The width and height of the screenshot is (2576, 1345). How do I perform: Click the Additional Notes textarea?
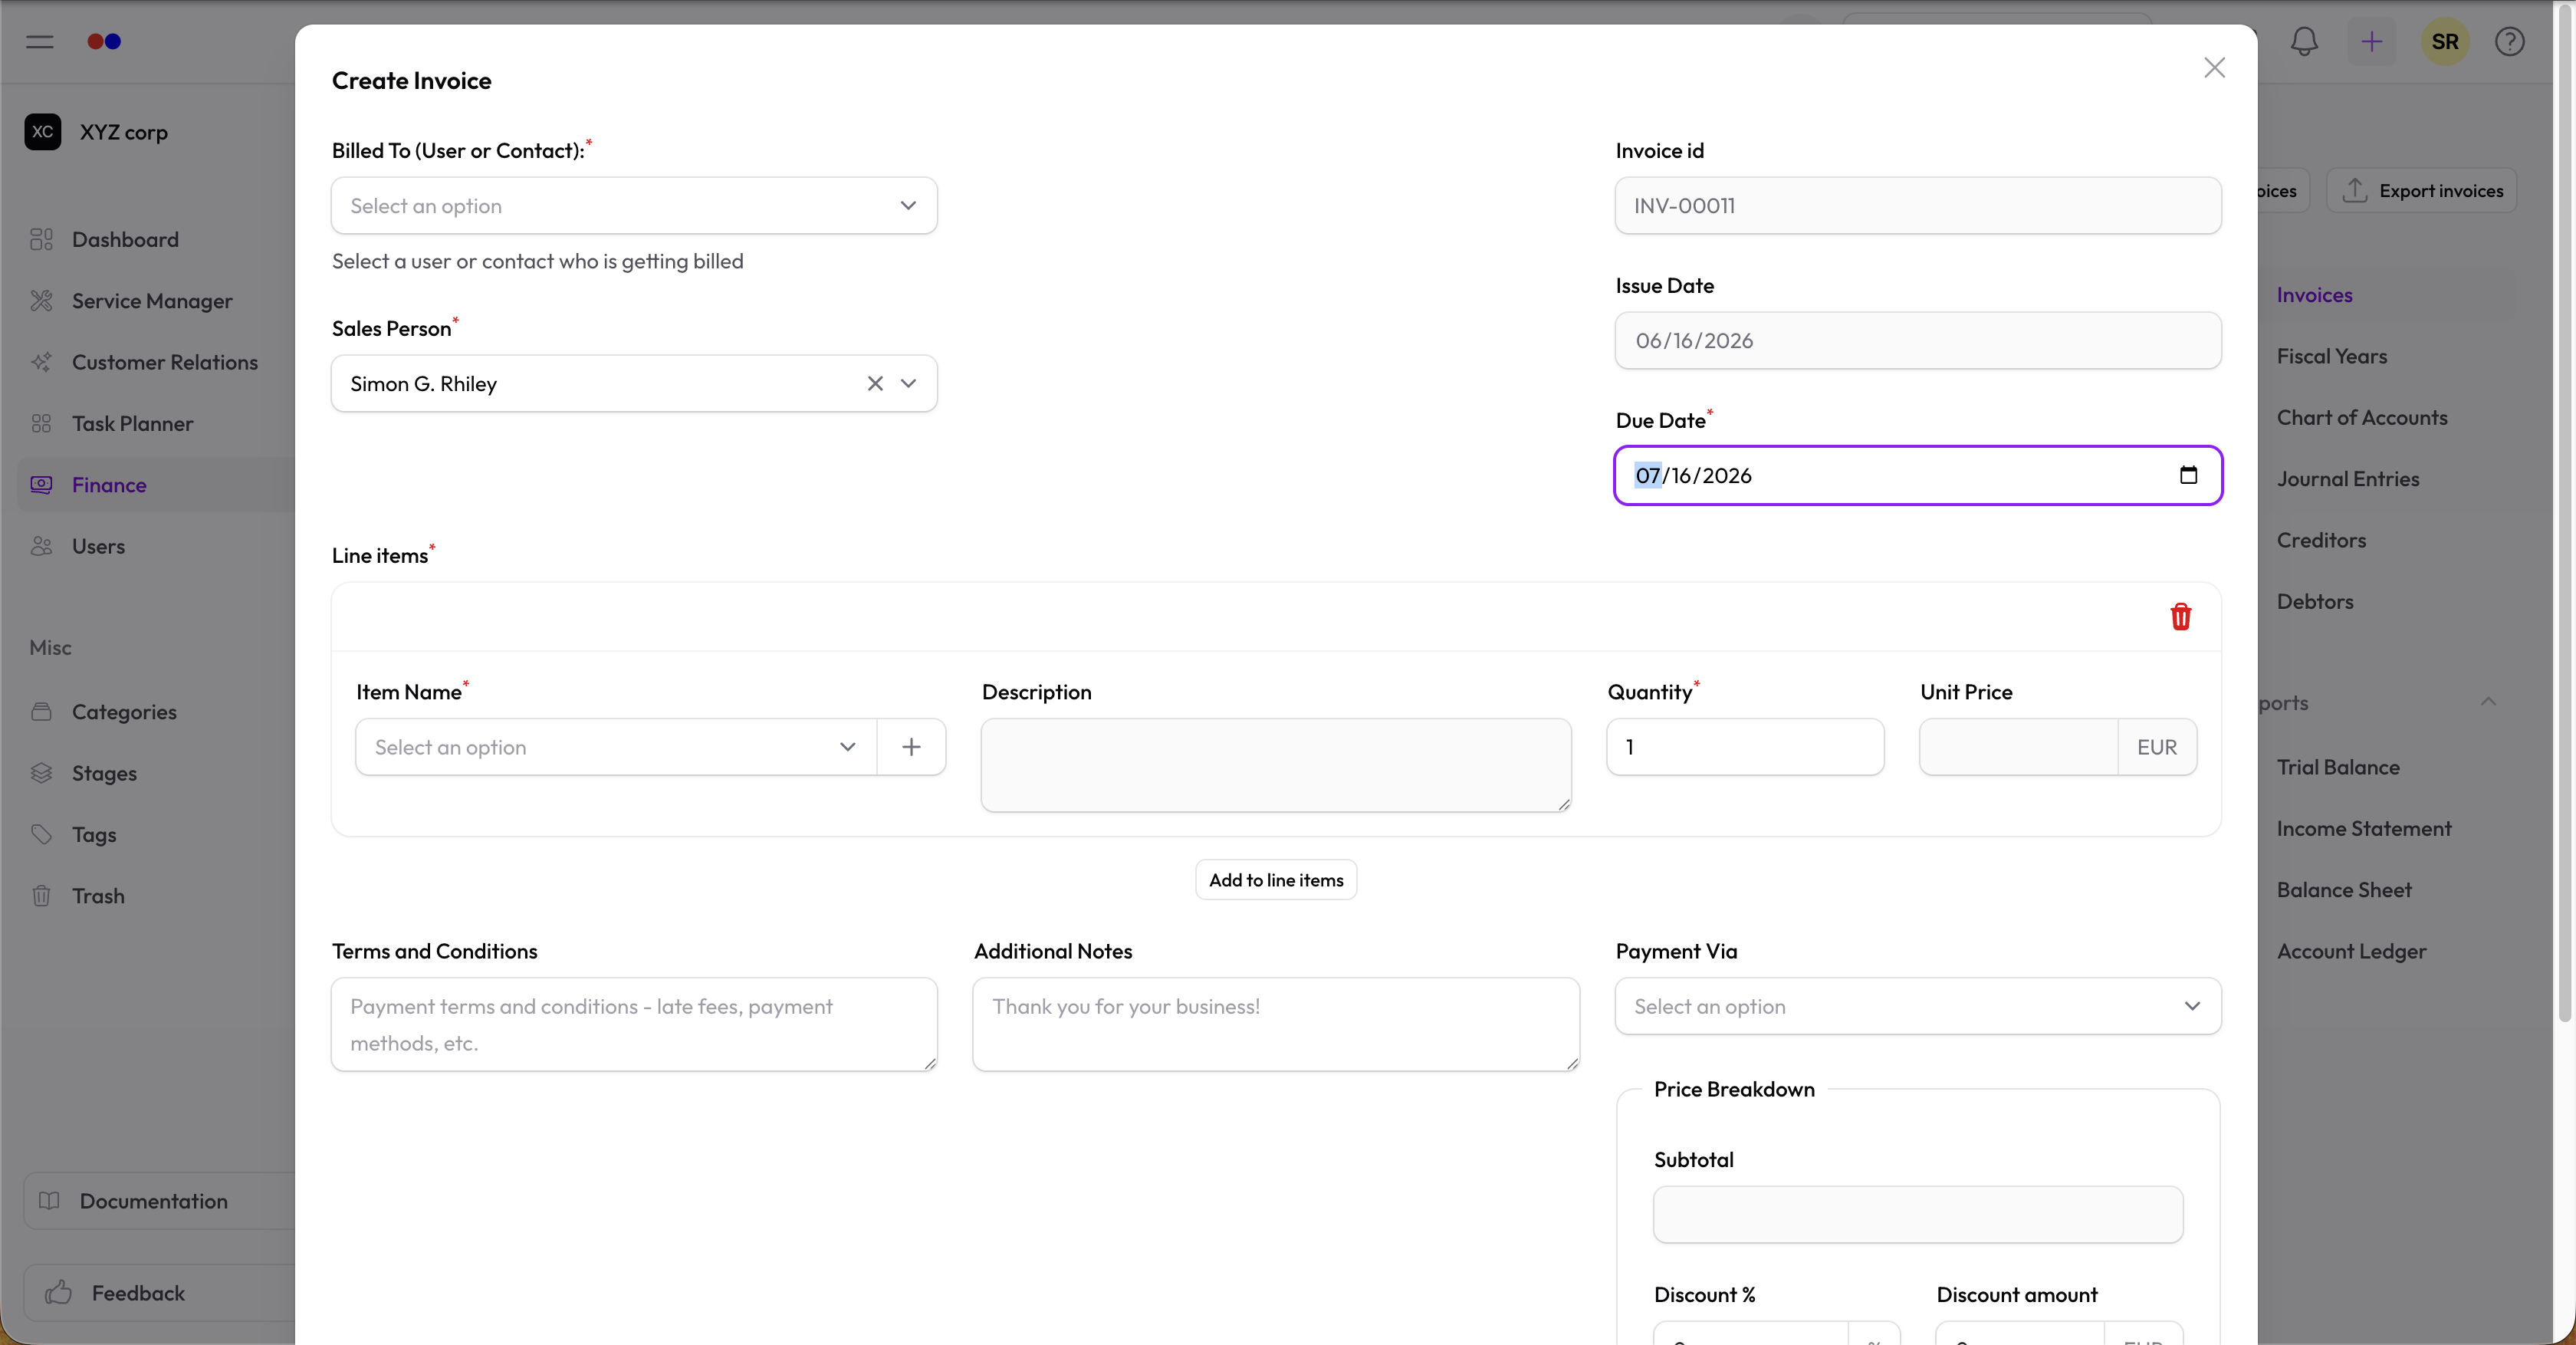[x=1276, y=1024]
